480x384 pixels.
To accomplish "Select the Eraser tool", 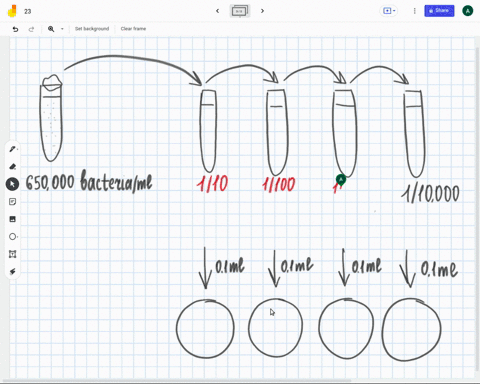I will click(x=13, y=166).
